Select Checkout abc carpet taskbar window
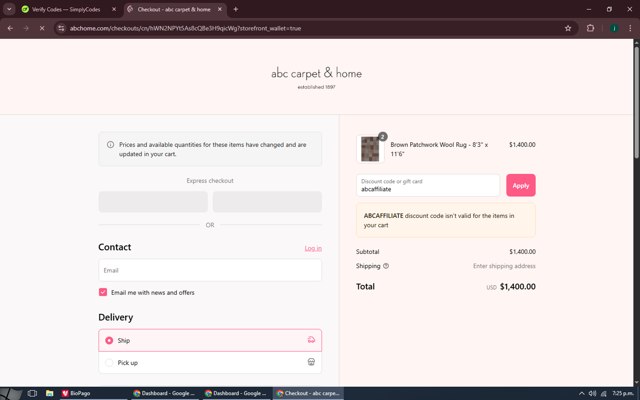This screenshot has height=400, width=640. point(308,393)
